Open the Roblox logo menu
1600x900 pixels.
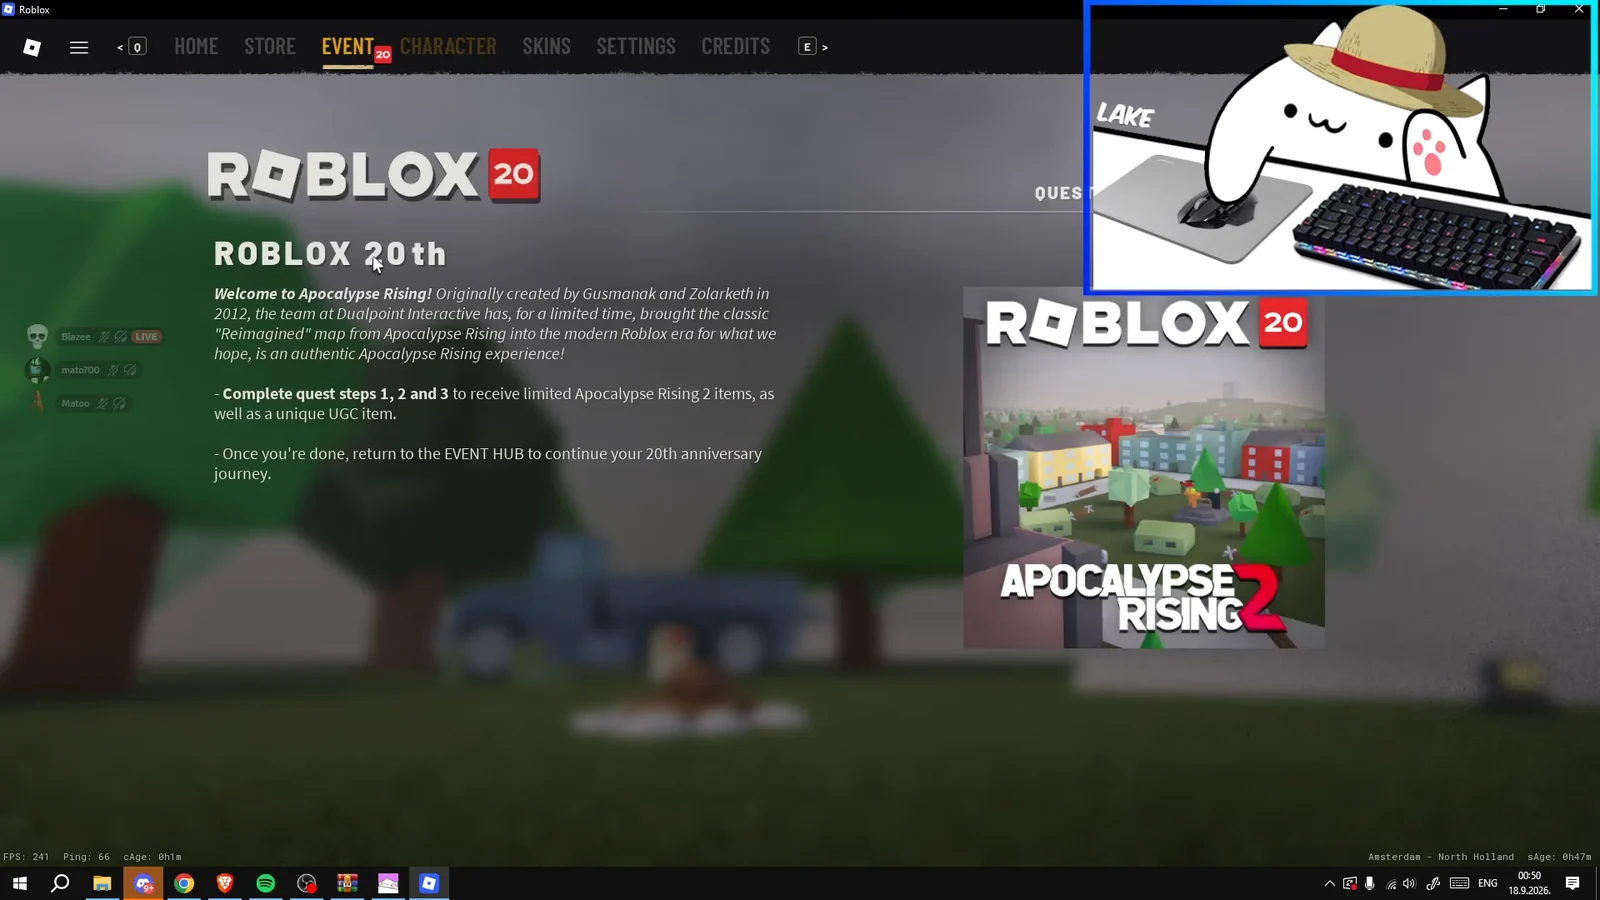tap(32, 47)
